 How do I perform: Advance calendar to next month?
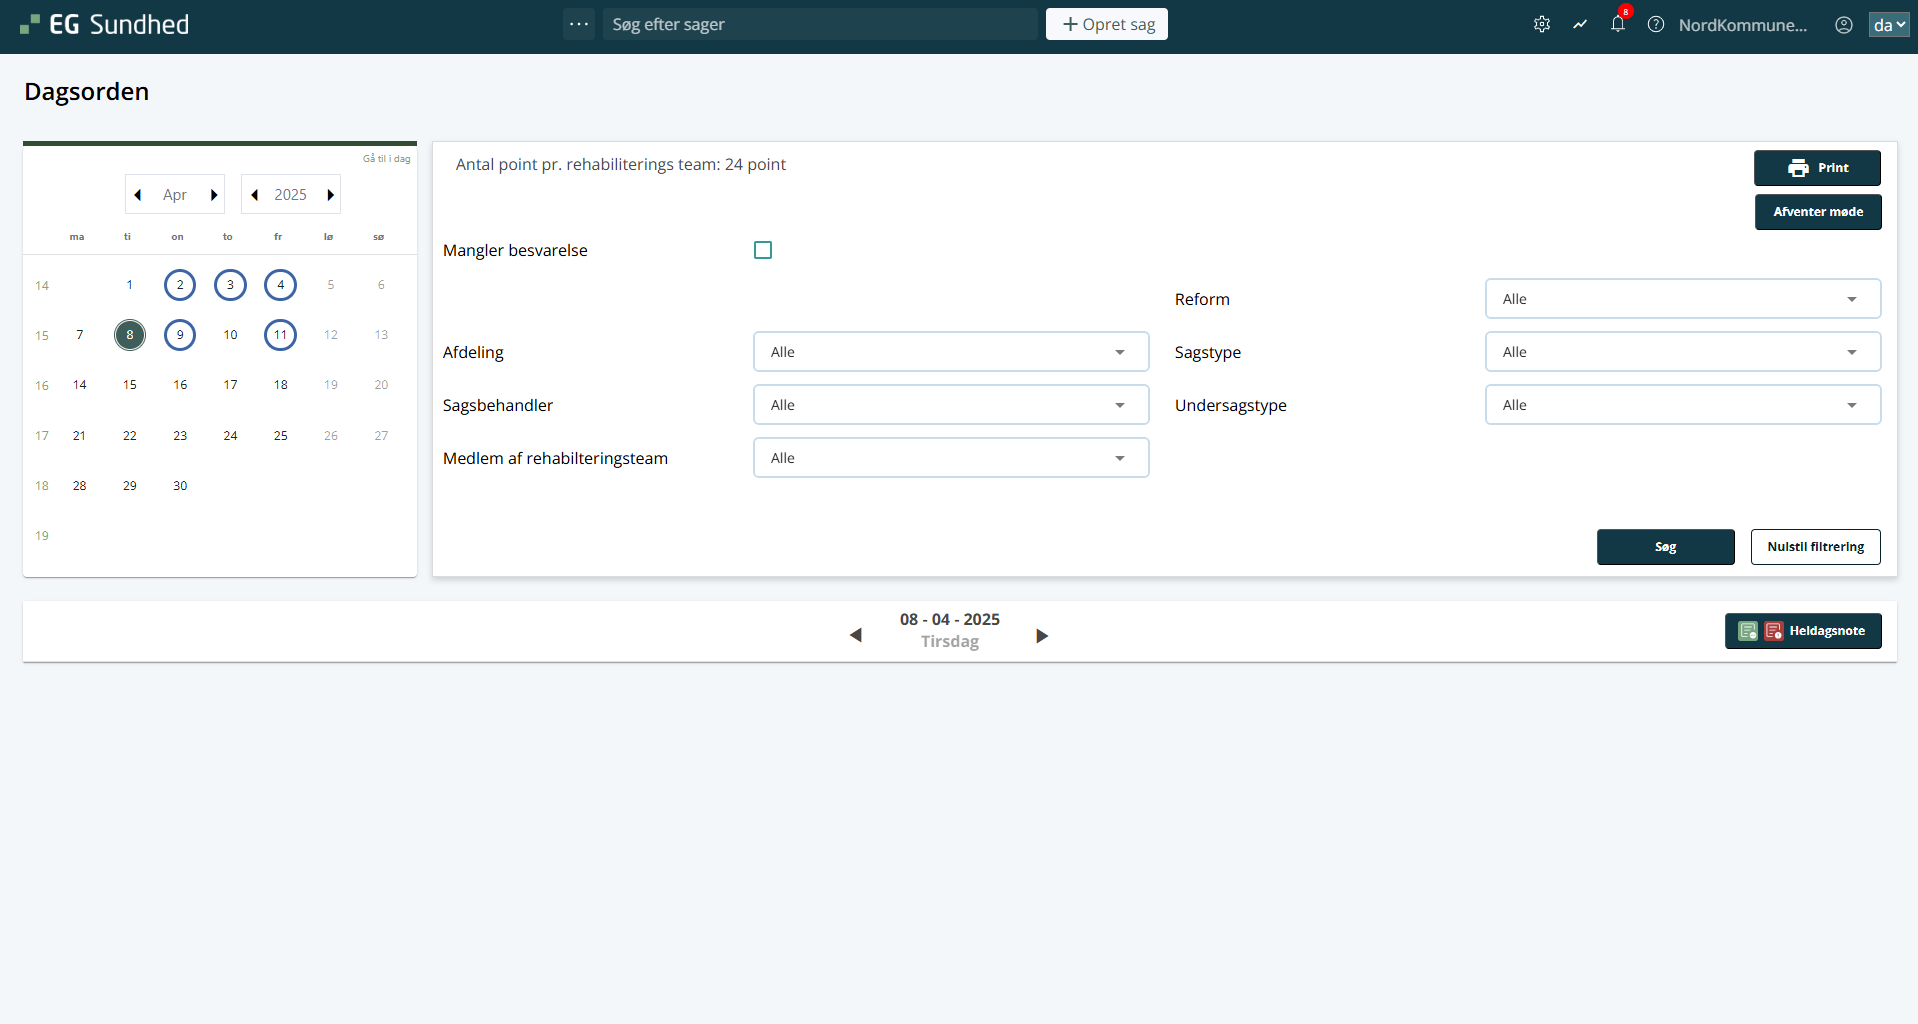tap(214, 195)
